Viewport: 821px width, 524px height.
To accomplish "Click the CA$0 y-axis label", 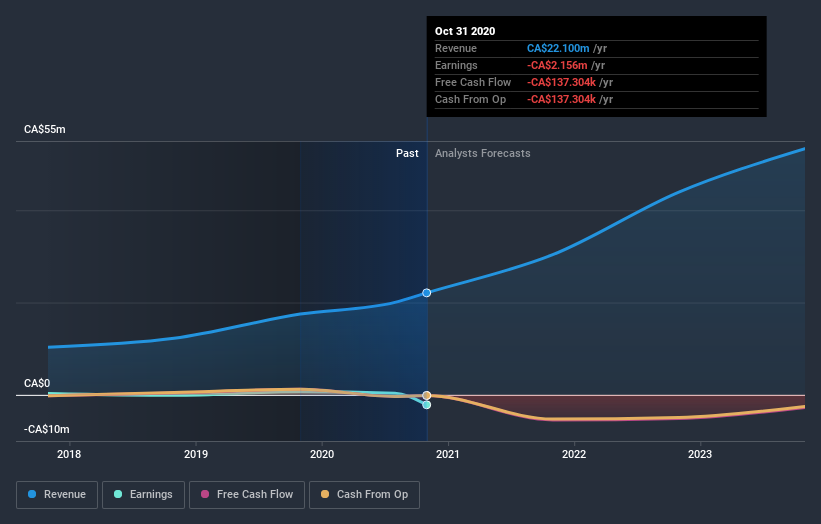I will coord(37,383).
